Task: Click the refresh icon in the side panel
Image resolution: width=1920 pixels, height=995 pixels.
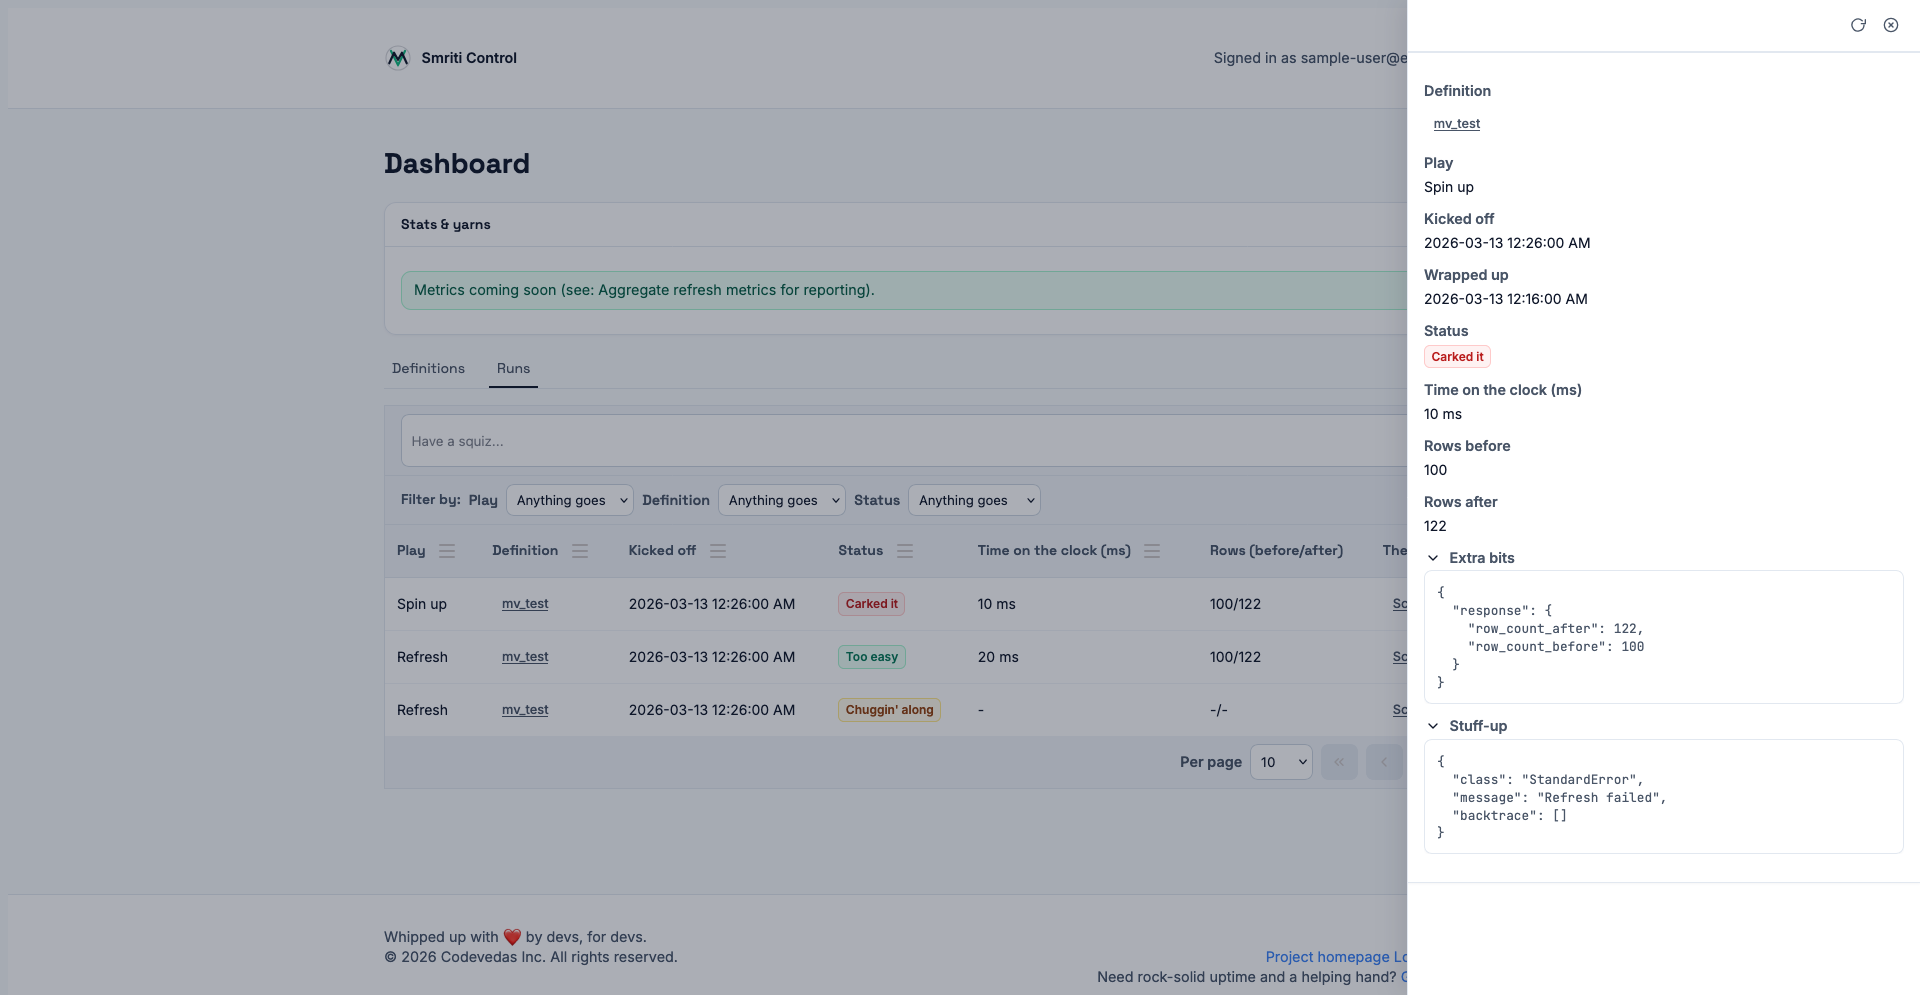Action: click(x=1857, y=25)
